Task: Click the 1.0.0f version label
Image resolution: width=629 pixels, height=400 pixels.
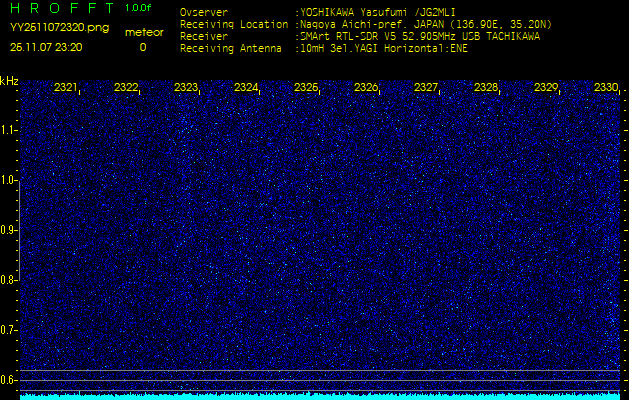Action: [x=139, y=8]
